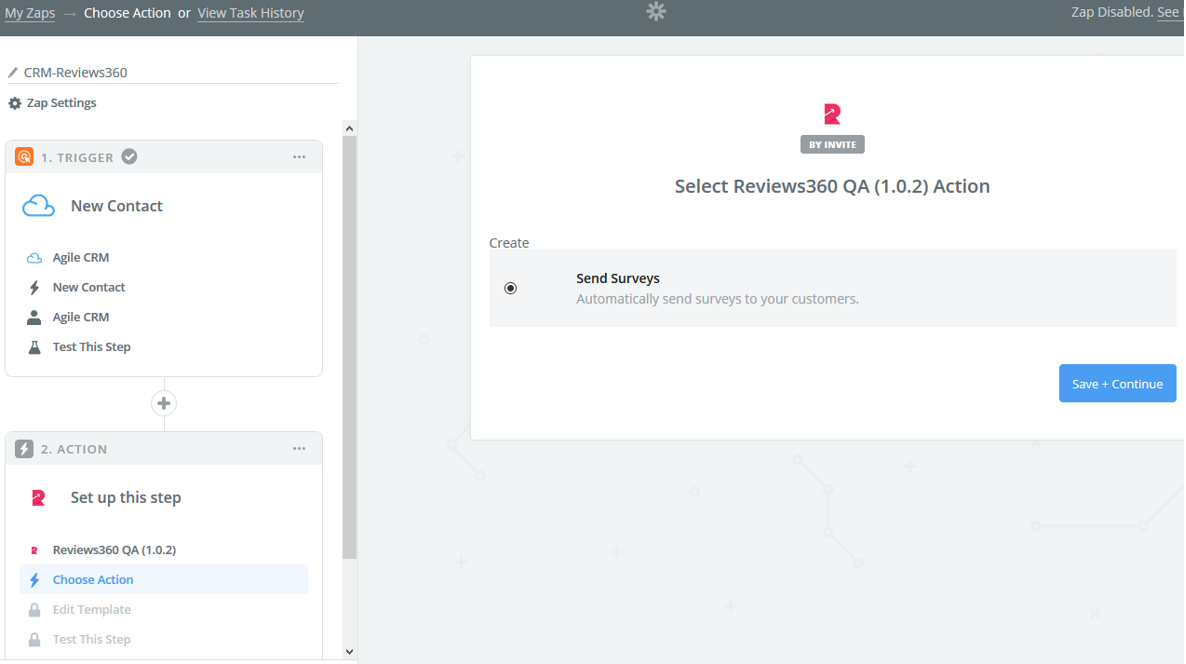This screenshot has width=1186, height=664.
Task: Select the Send Surveys radio button
Action: tap(511, 288)
